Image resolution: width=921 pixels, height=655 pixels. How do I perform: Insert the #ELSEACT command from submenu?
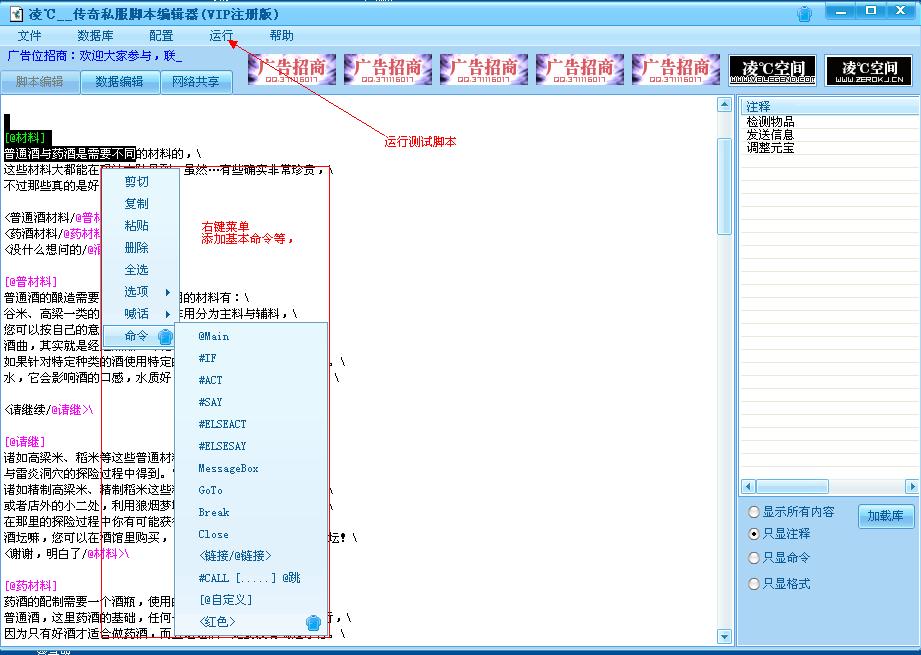[x=222, y=424]
